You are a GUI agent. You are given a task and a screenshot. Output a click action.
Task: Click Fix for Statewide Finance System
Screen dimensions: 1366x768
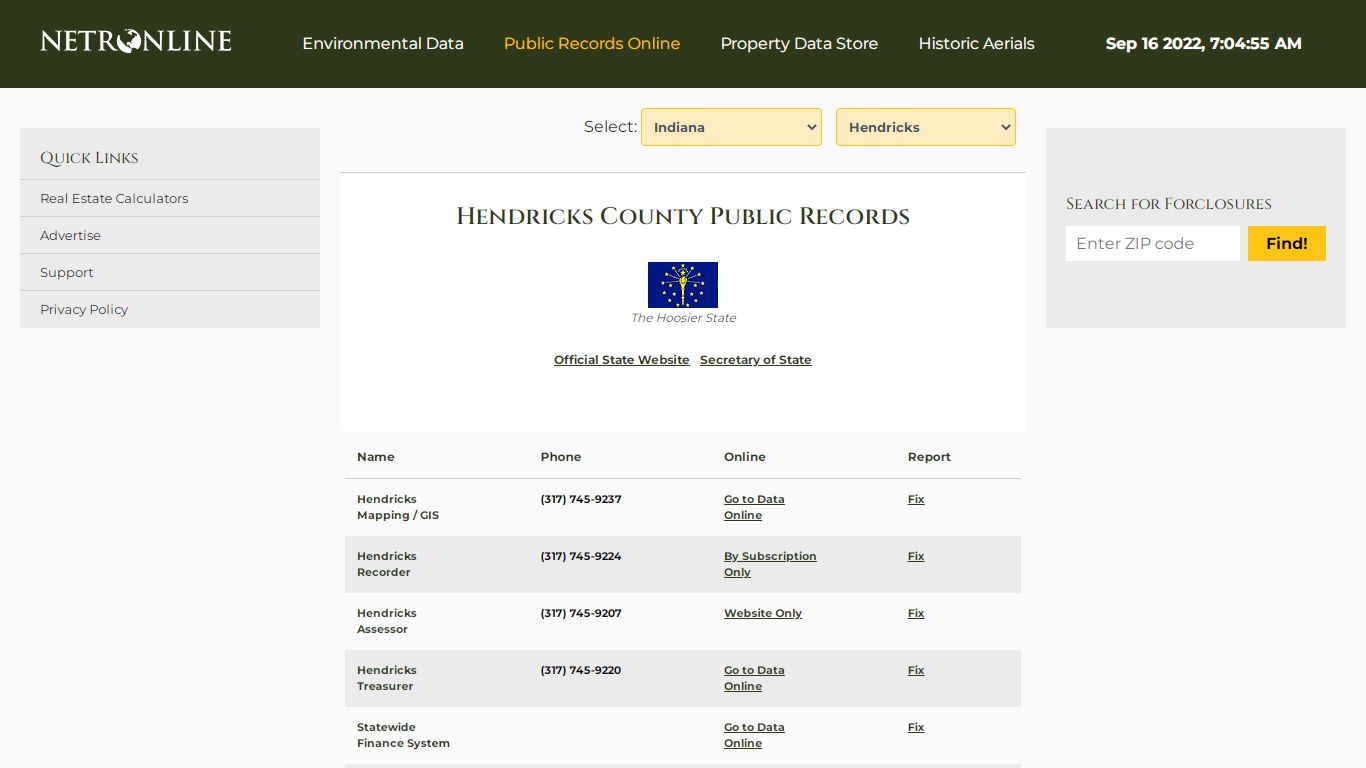pos(916,727)
